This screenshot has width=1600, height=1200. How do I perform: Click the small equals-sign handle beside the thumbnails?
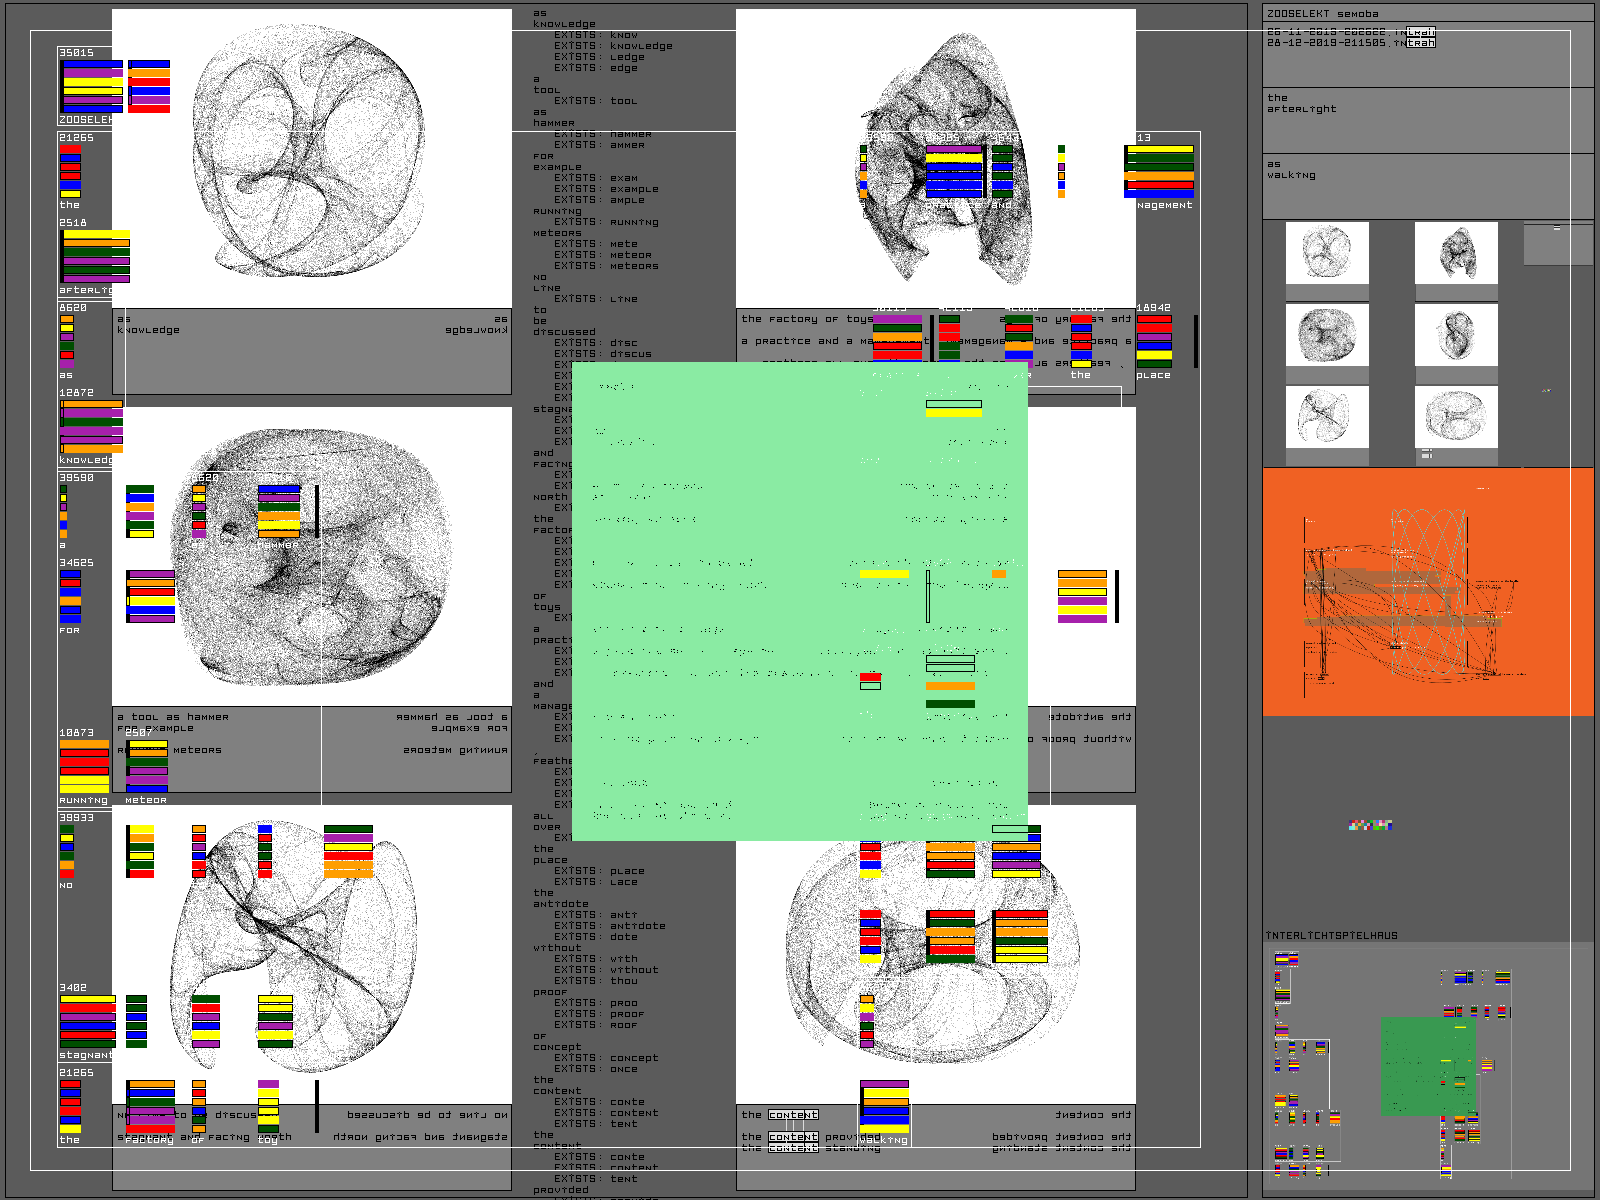pyautogui.click(x=1427, y=454)
